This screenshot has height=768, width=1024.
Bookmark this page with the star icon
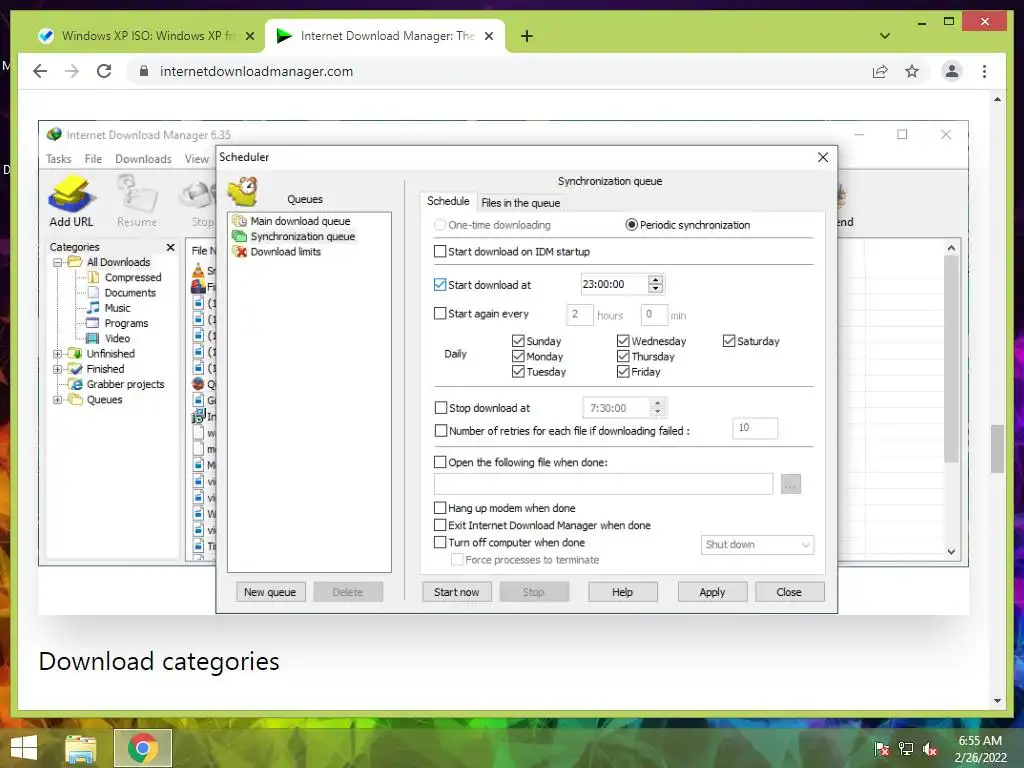pos(912,71)
